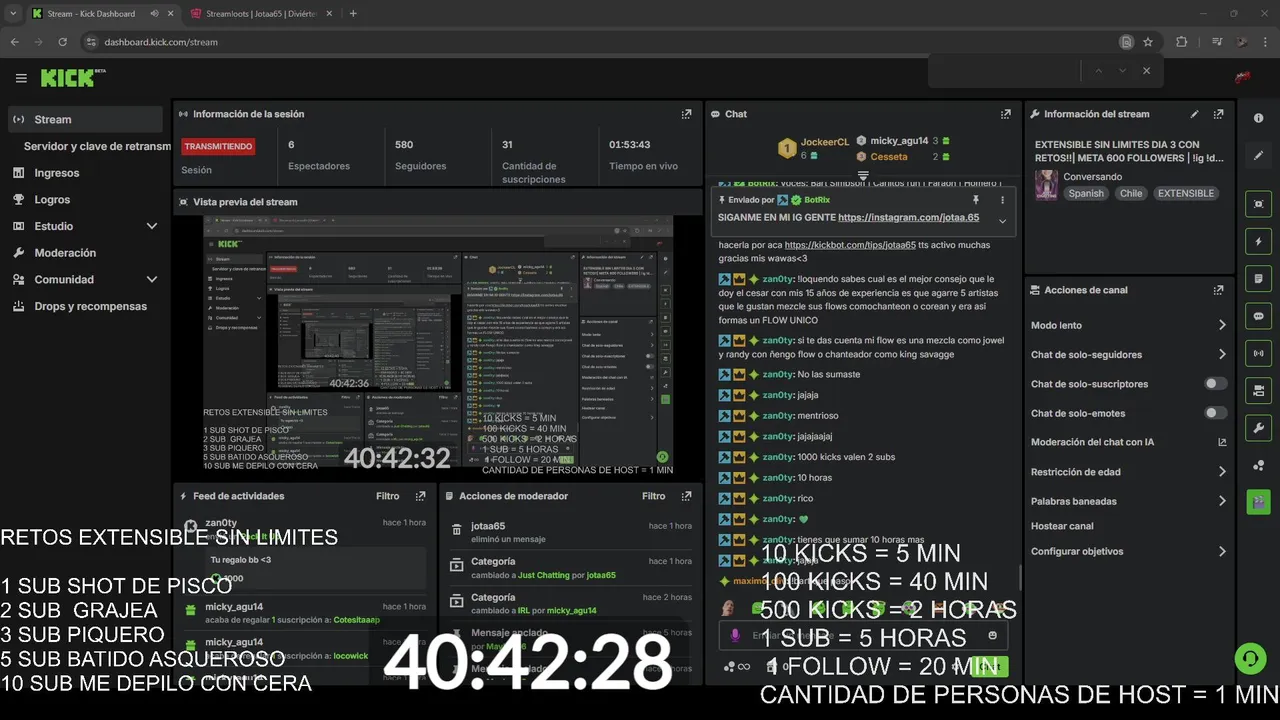This screenshot has width=1280, height=720.
Task: Mute the Kick Dashboard tab audio
Action: coord(155,14)
